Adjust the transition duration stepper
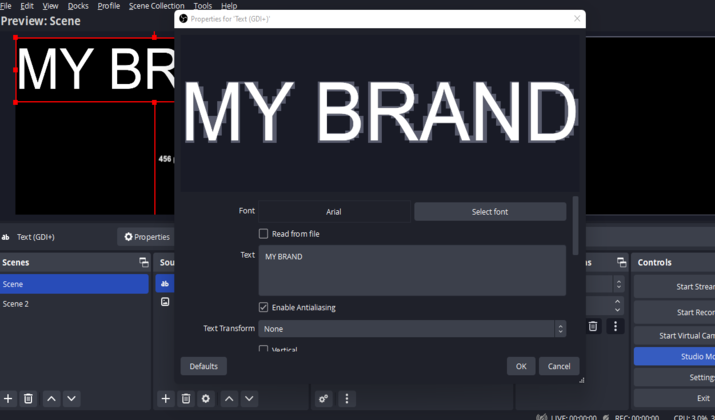This screenshot has height=420, width=715. pyautogui.click(x=617, y=305)
